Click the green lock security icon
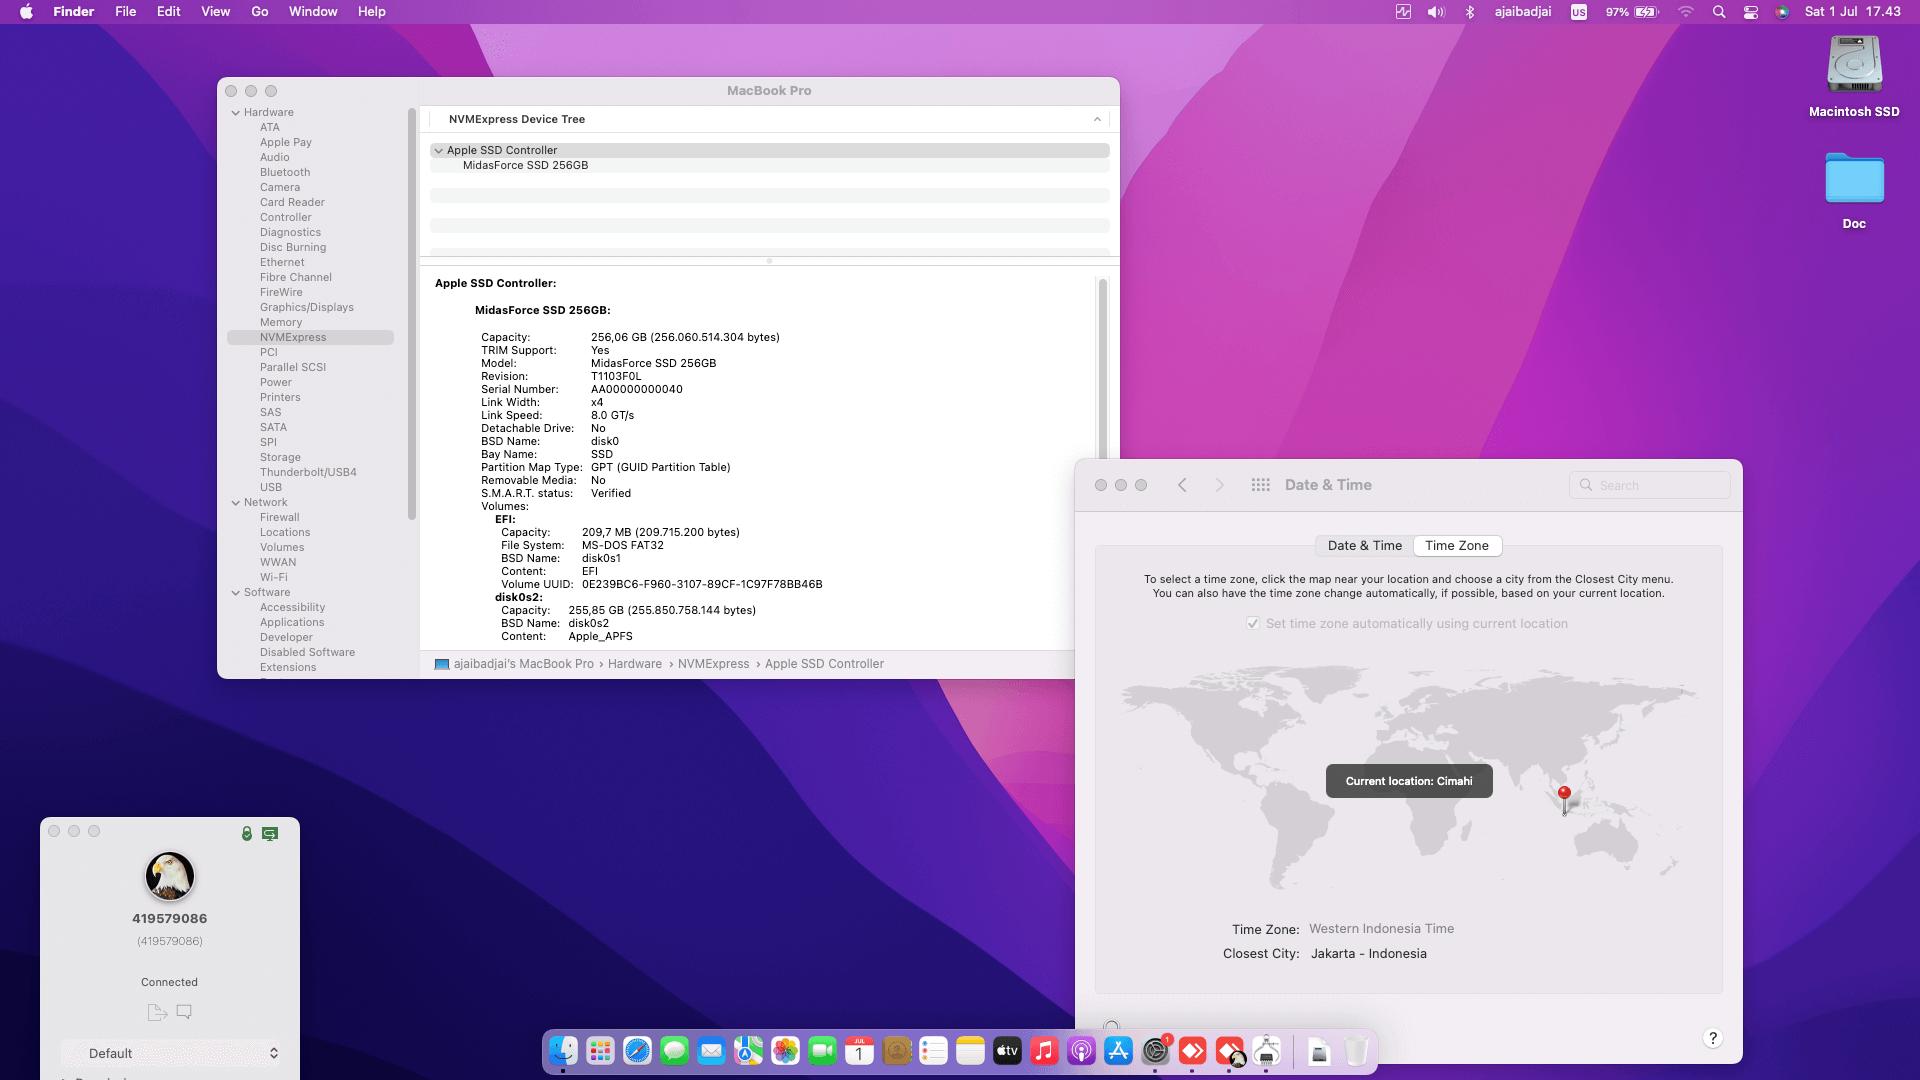 [246, 833]
